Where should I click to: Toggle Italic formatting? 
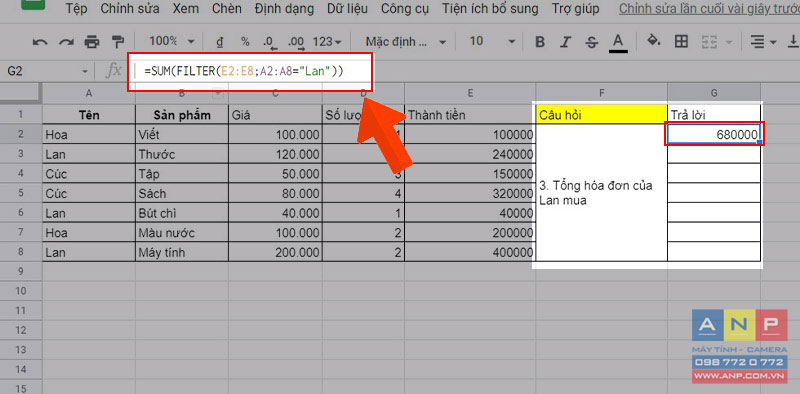tap(566, 42)
